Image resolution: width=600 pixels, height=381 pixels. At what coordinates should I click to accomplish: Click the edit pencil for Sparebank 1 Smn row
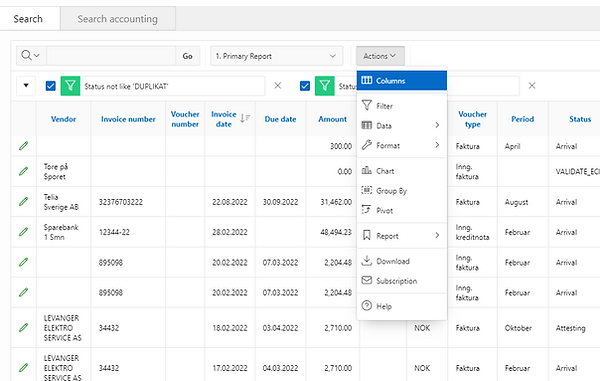tap(23, 232)
